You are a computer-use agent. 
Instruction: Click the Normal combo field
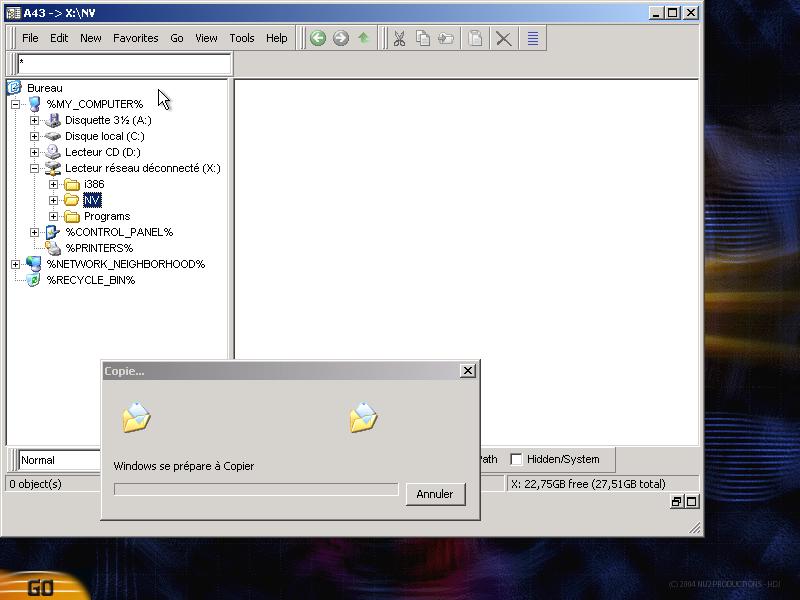pos(59,460)
